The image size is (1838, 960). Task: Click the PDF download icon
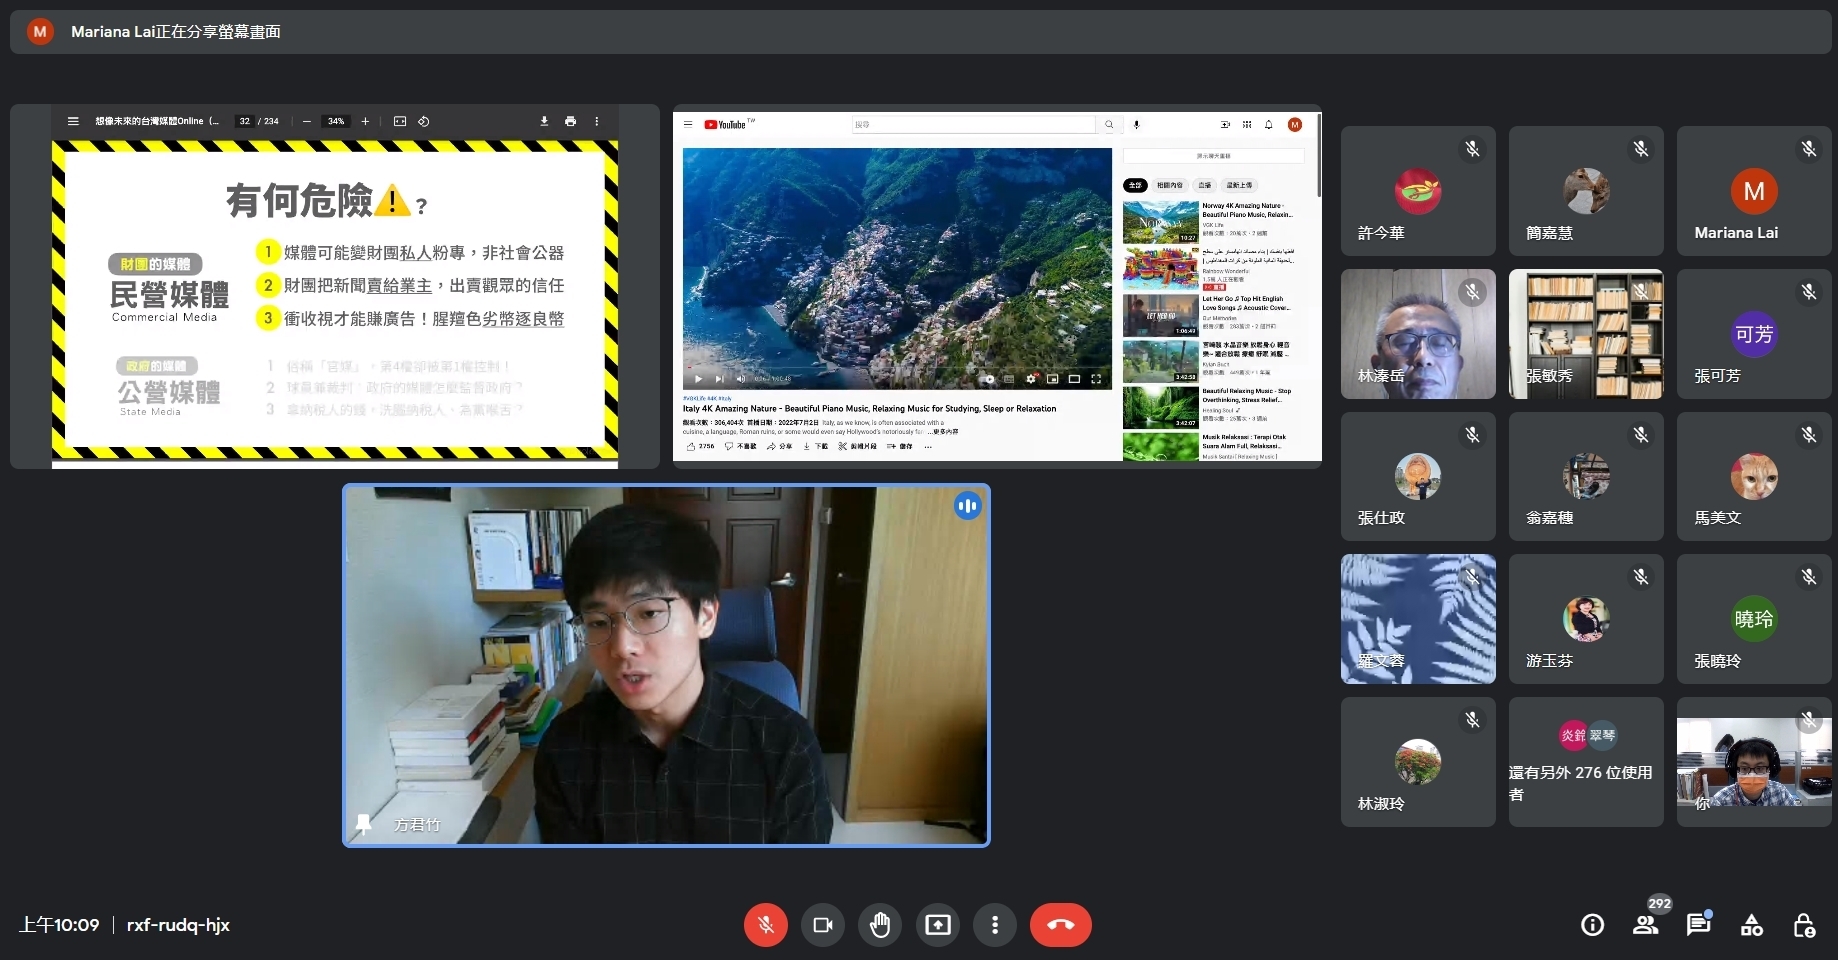point(544,121)
